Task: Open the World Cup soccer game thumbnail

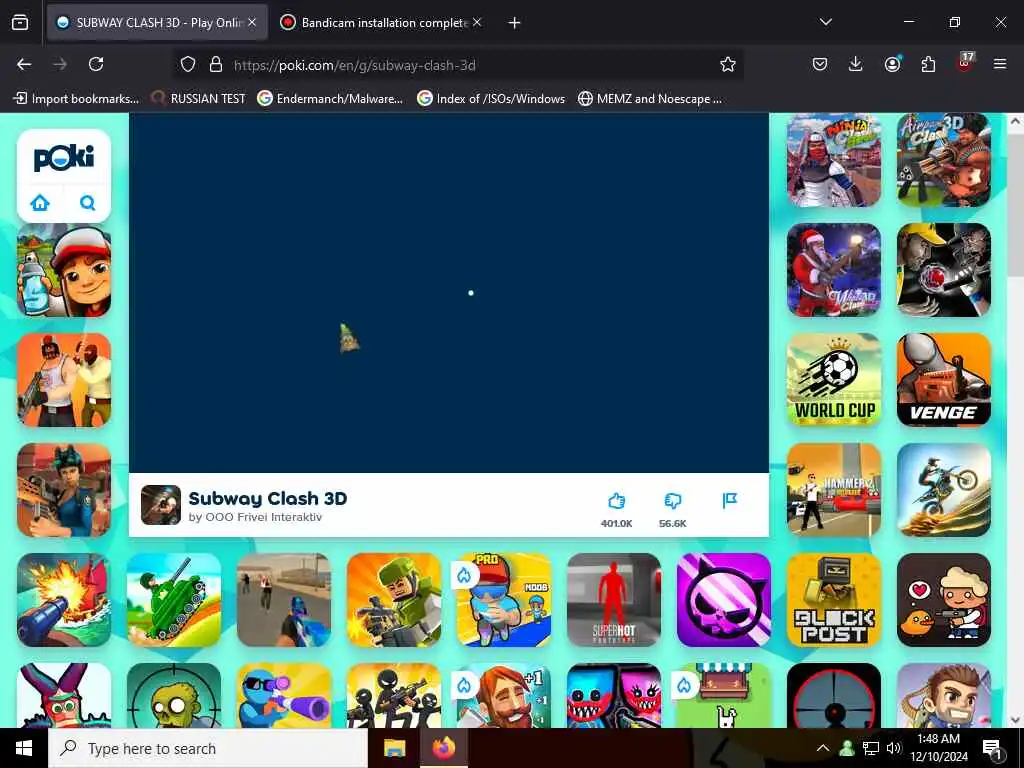Action: (x=834, y=380)
